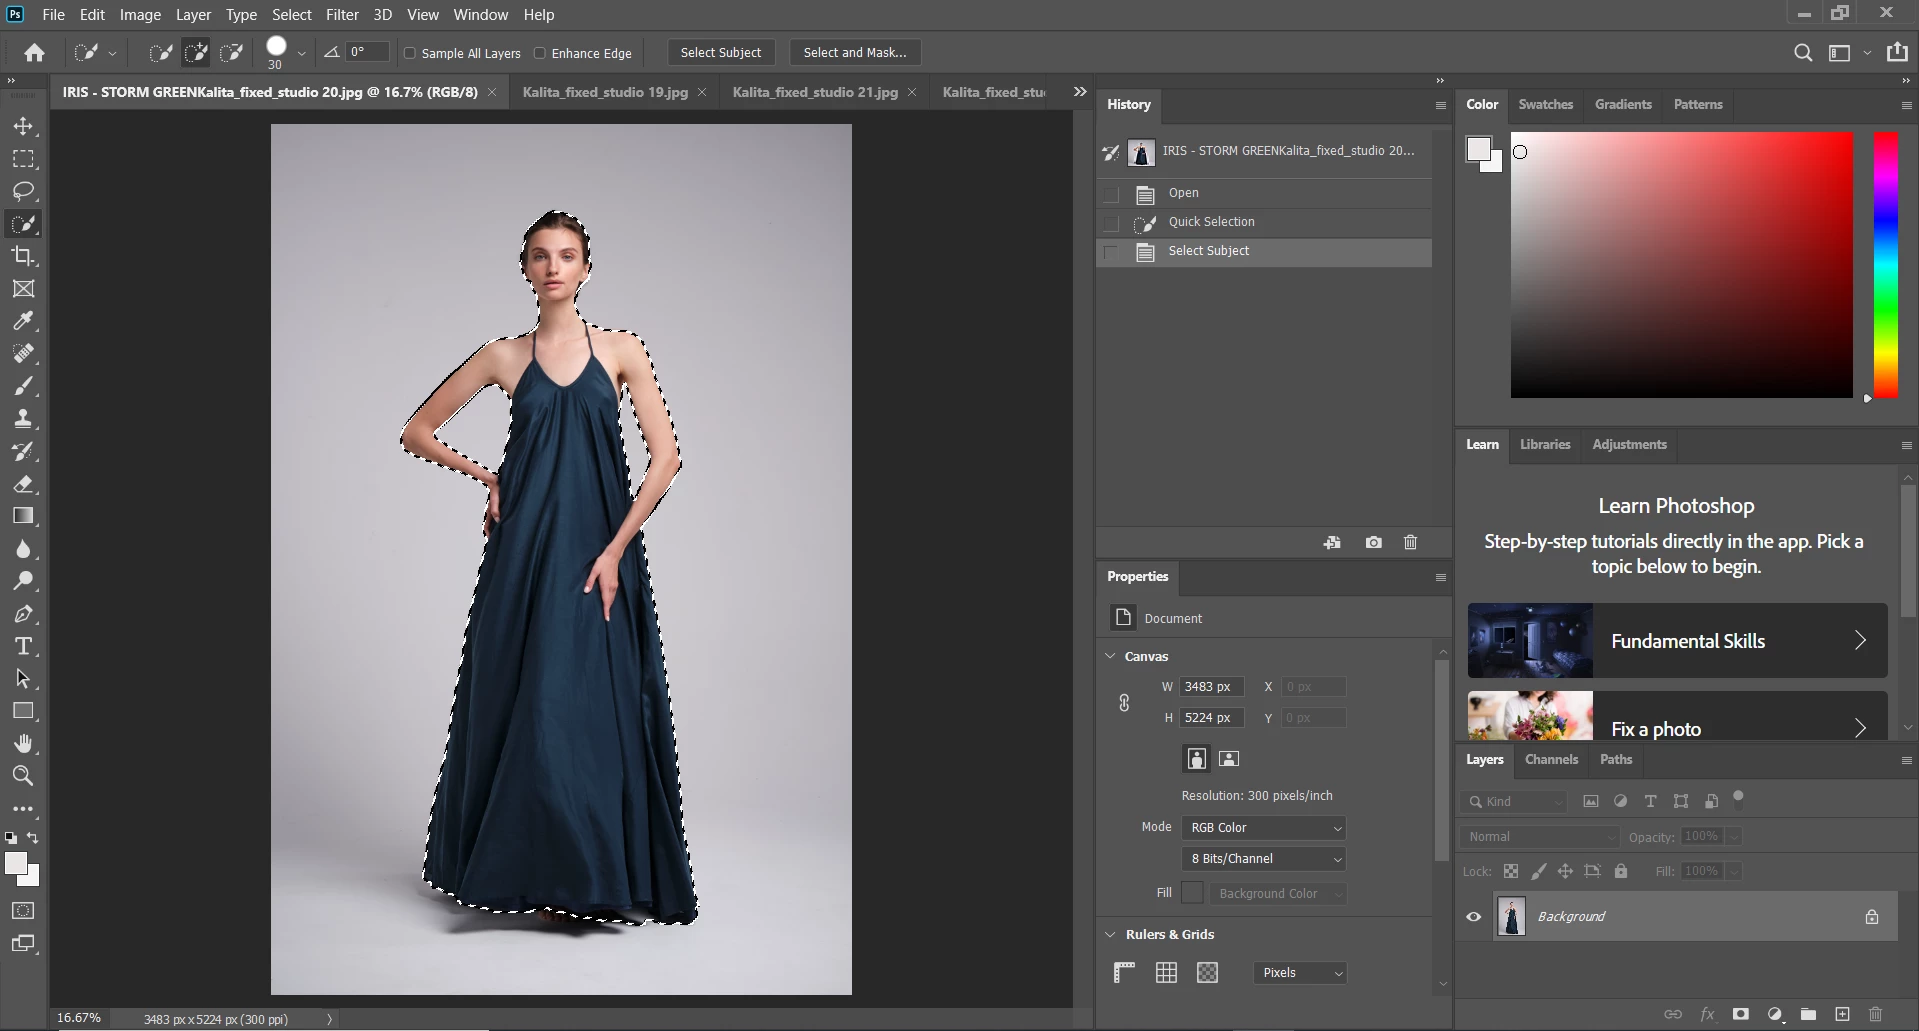This screenshot has width=1919, height=1031.
Task: Enable Sample All Layers checkbox
Action: coord(410,53)
